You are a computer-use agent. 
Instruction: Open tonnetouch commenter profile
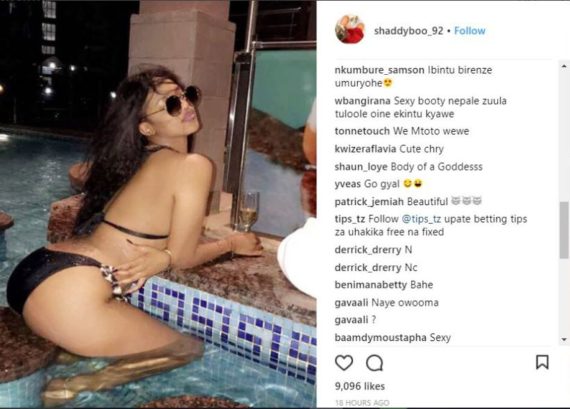tap(362, 131)
